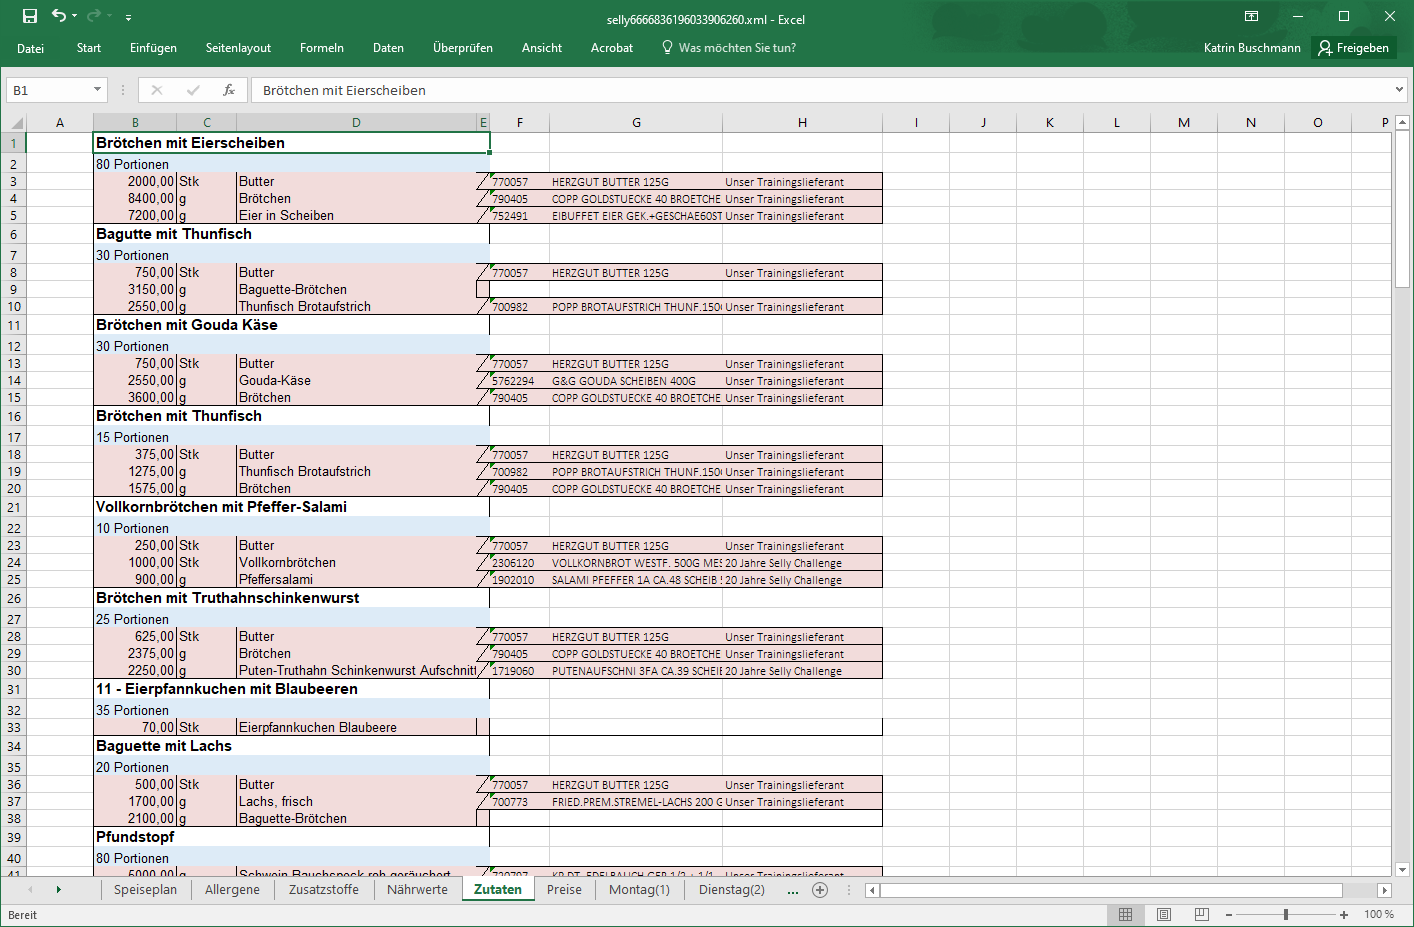Open Ribbon Display Options icon

1251,17
